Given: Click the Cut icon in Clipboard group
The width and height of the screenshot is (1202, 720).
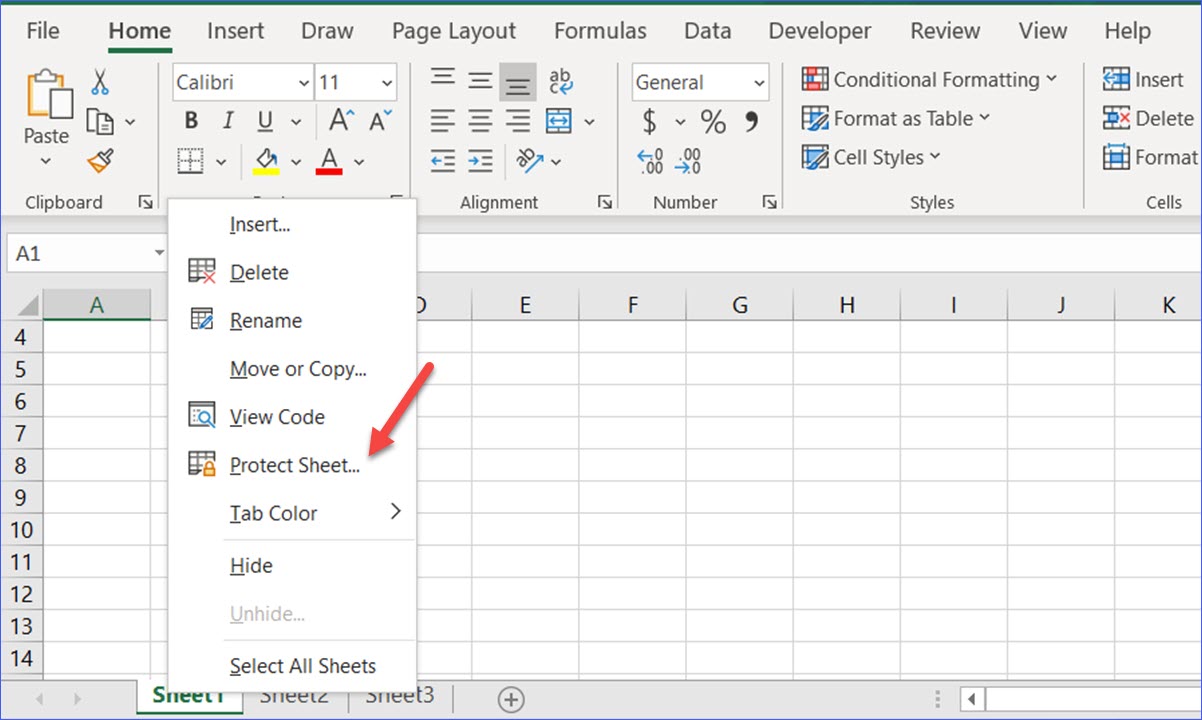Looking at the screenshot, I should [99, 80].
